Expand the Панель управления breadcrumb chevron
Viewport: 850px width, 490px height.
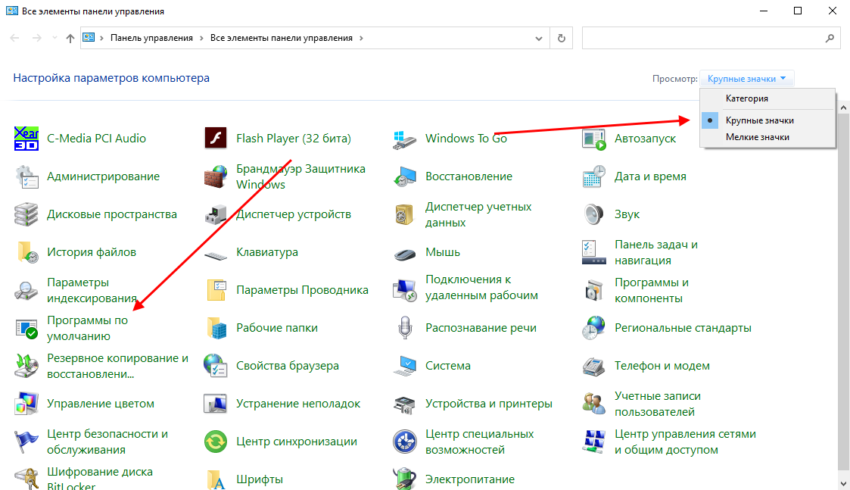tap(203, 38)
